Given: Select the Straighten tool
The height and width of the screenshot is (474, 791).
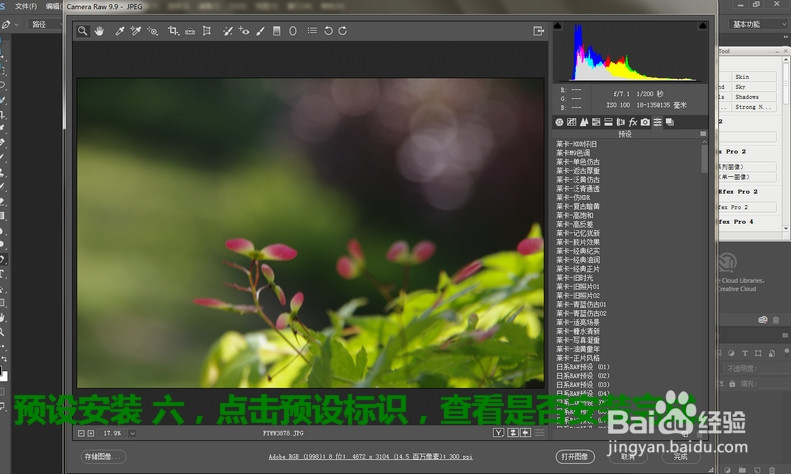Looking at the screenshot, I should 190,31.
